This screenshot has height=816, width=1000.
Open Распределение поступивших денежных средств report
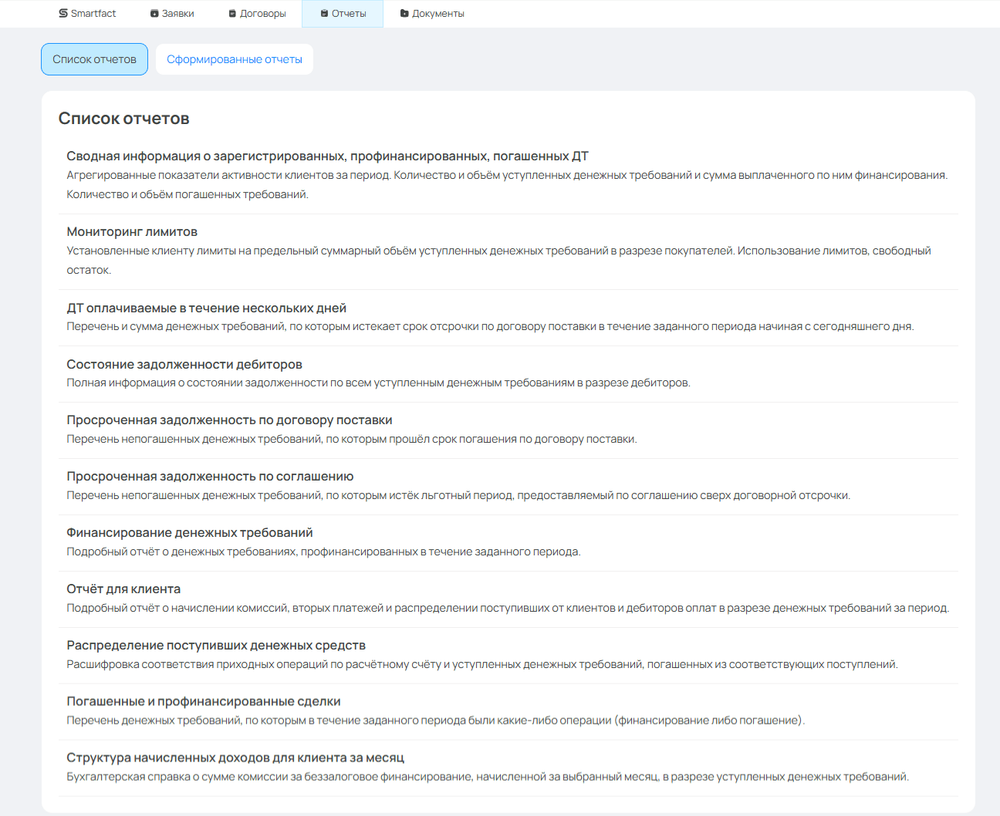pos(216,645)
